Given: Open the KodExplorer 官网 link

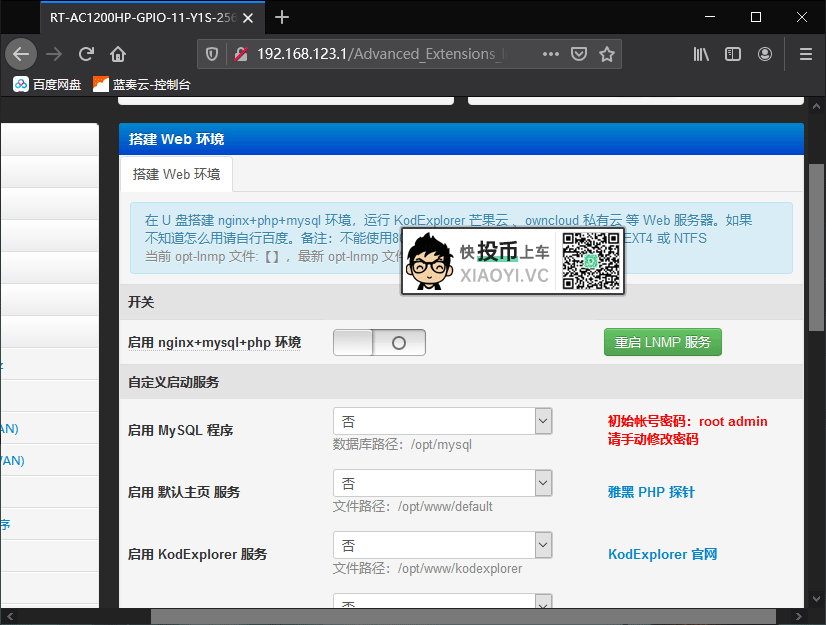Looking at the screenshot, I should coord(663,554).
